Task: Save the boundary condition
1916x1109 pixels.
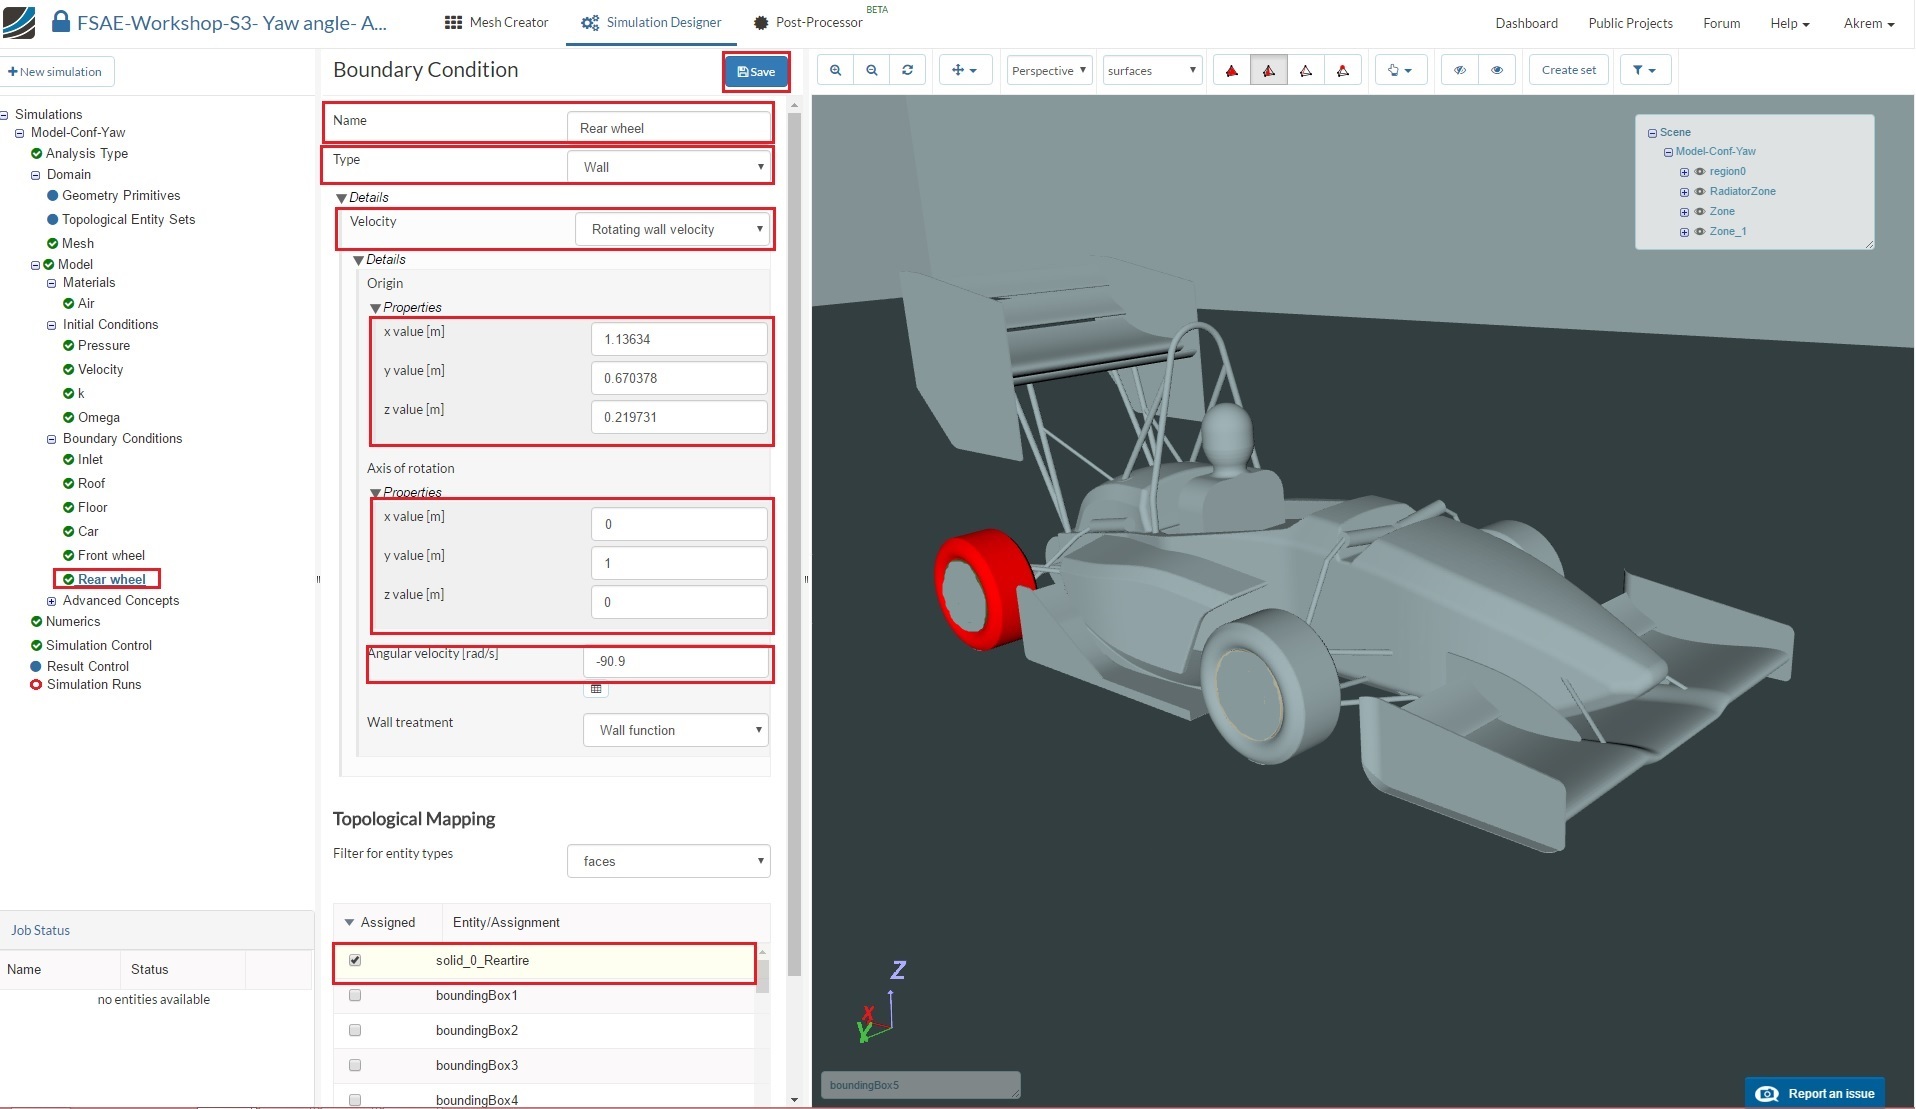Action: coord(756,71)
